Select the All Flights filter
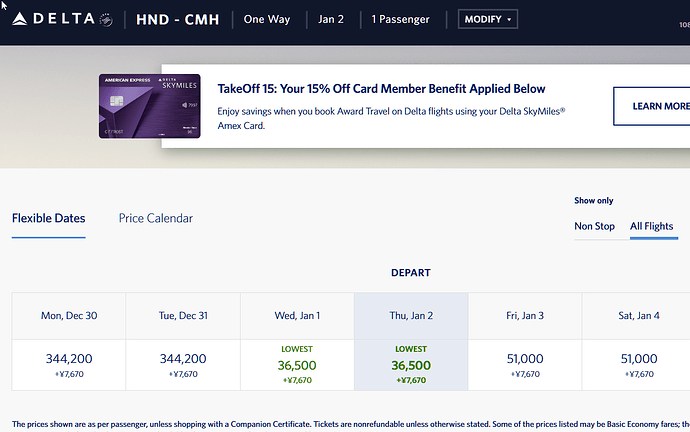This screenshot has height=432, width=690. (651, 227)
